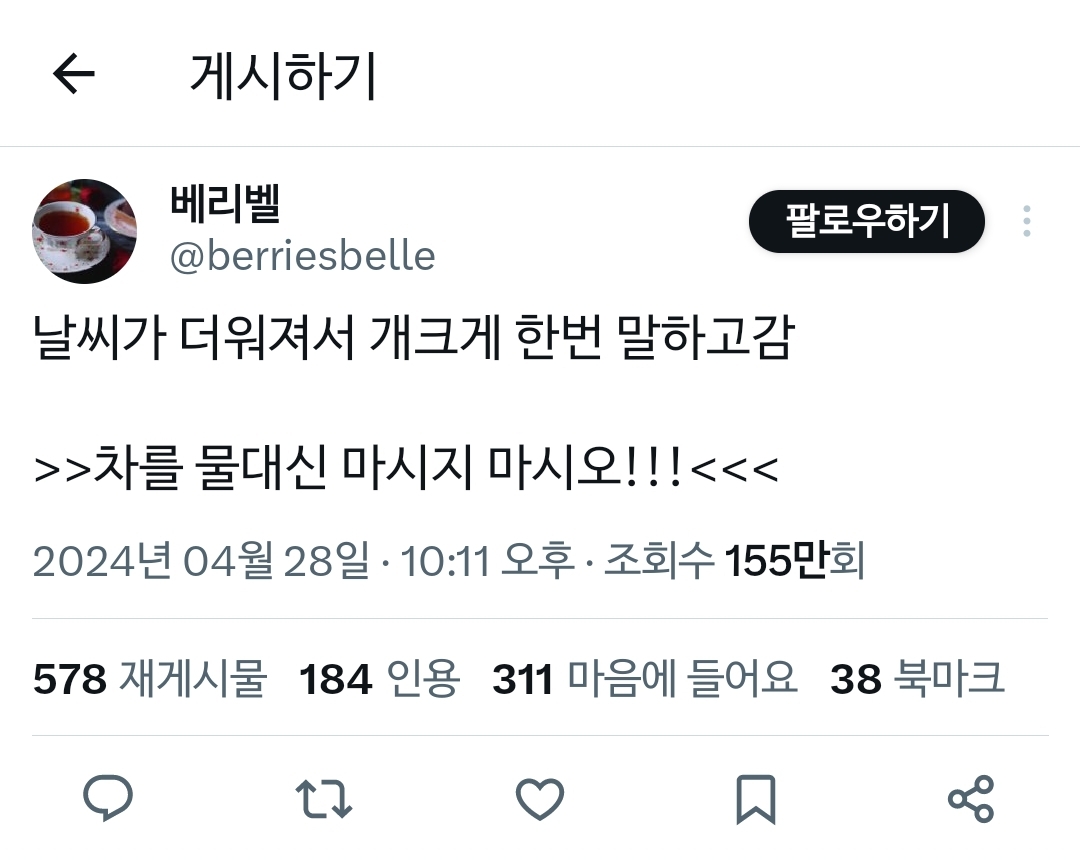1080x860 pixels.
Task: Follow 베리벨 with the 팔로우하기 button
Action: pyautogui.click(x=866, y=221)
